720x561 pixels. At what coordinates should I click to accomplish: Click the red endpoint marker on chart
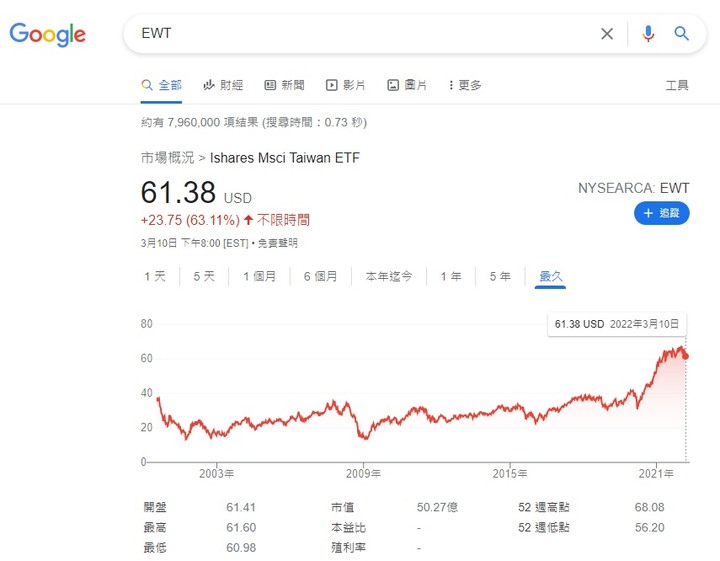685,356
